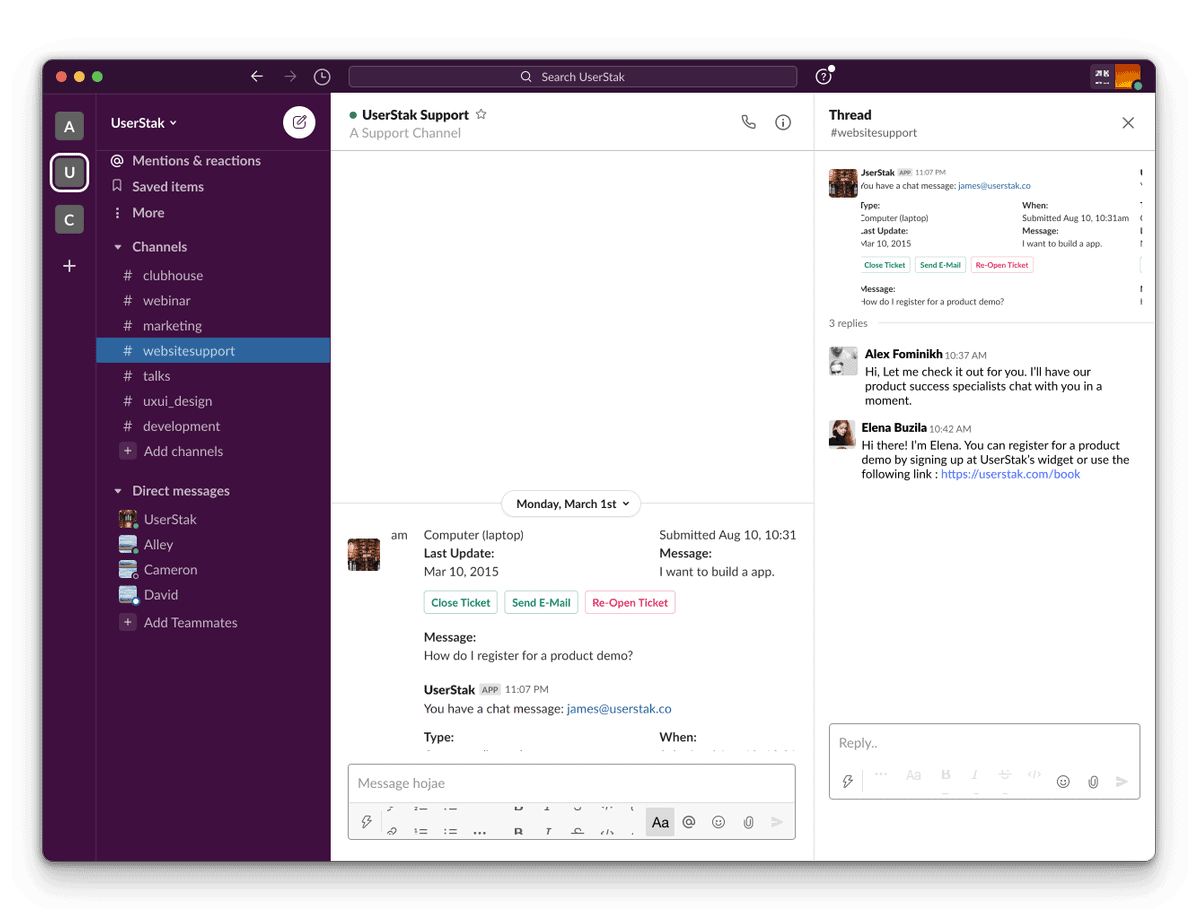Select the U workspace tile

click(x=69, y=173)
